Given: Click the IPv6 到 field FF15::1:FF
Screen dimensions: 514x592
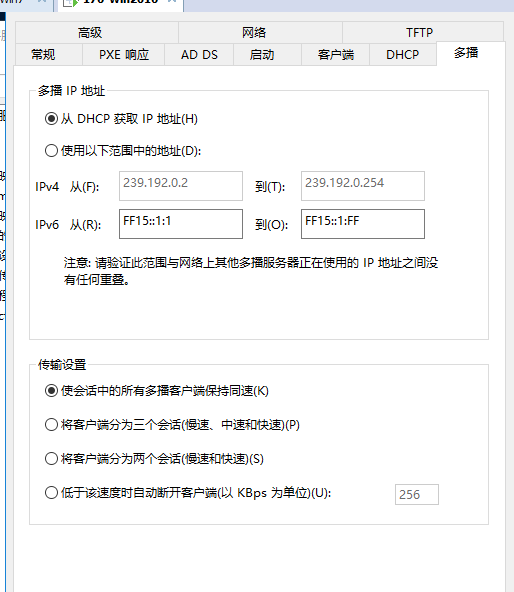Looking at the screenshot, I should (x=363, y=224).
